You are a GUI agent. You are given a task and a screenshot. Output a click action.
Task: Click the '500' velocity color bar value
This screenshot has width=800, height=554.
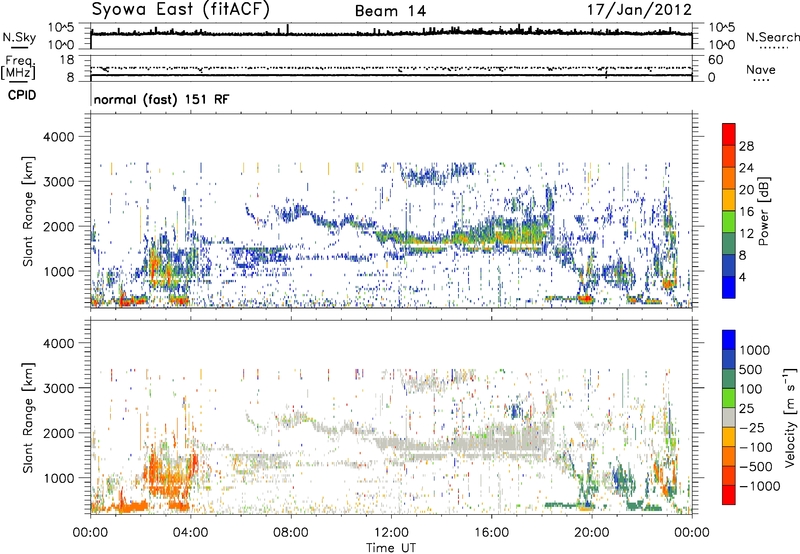(x=751, y=370)
